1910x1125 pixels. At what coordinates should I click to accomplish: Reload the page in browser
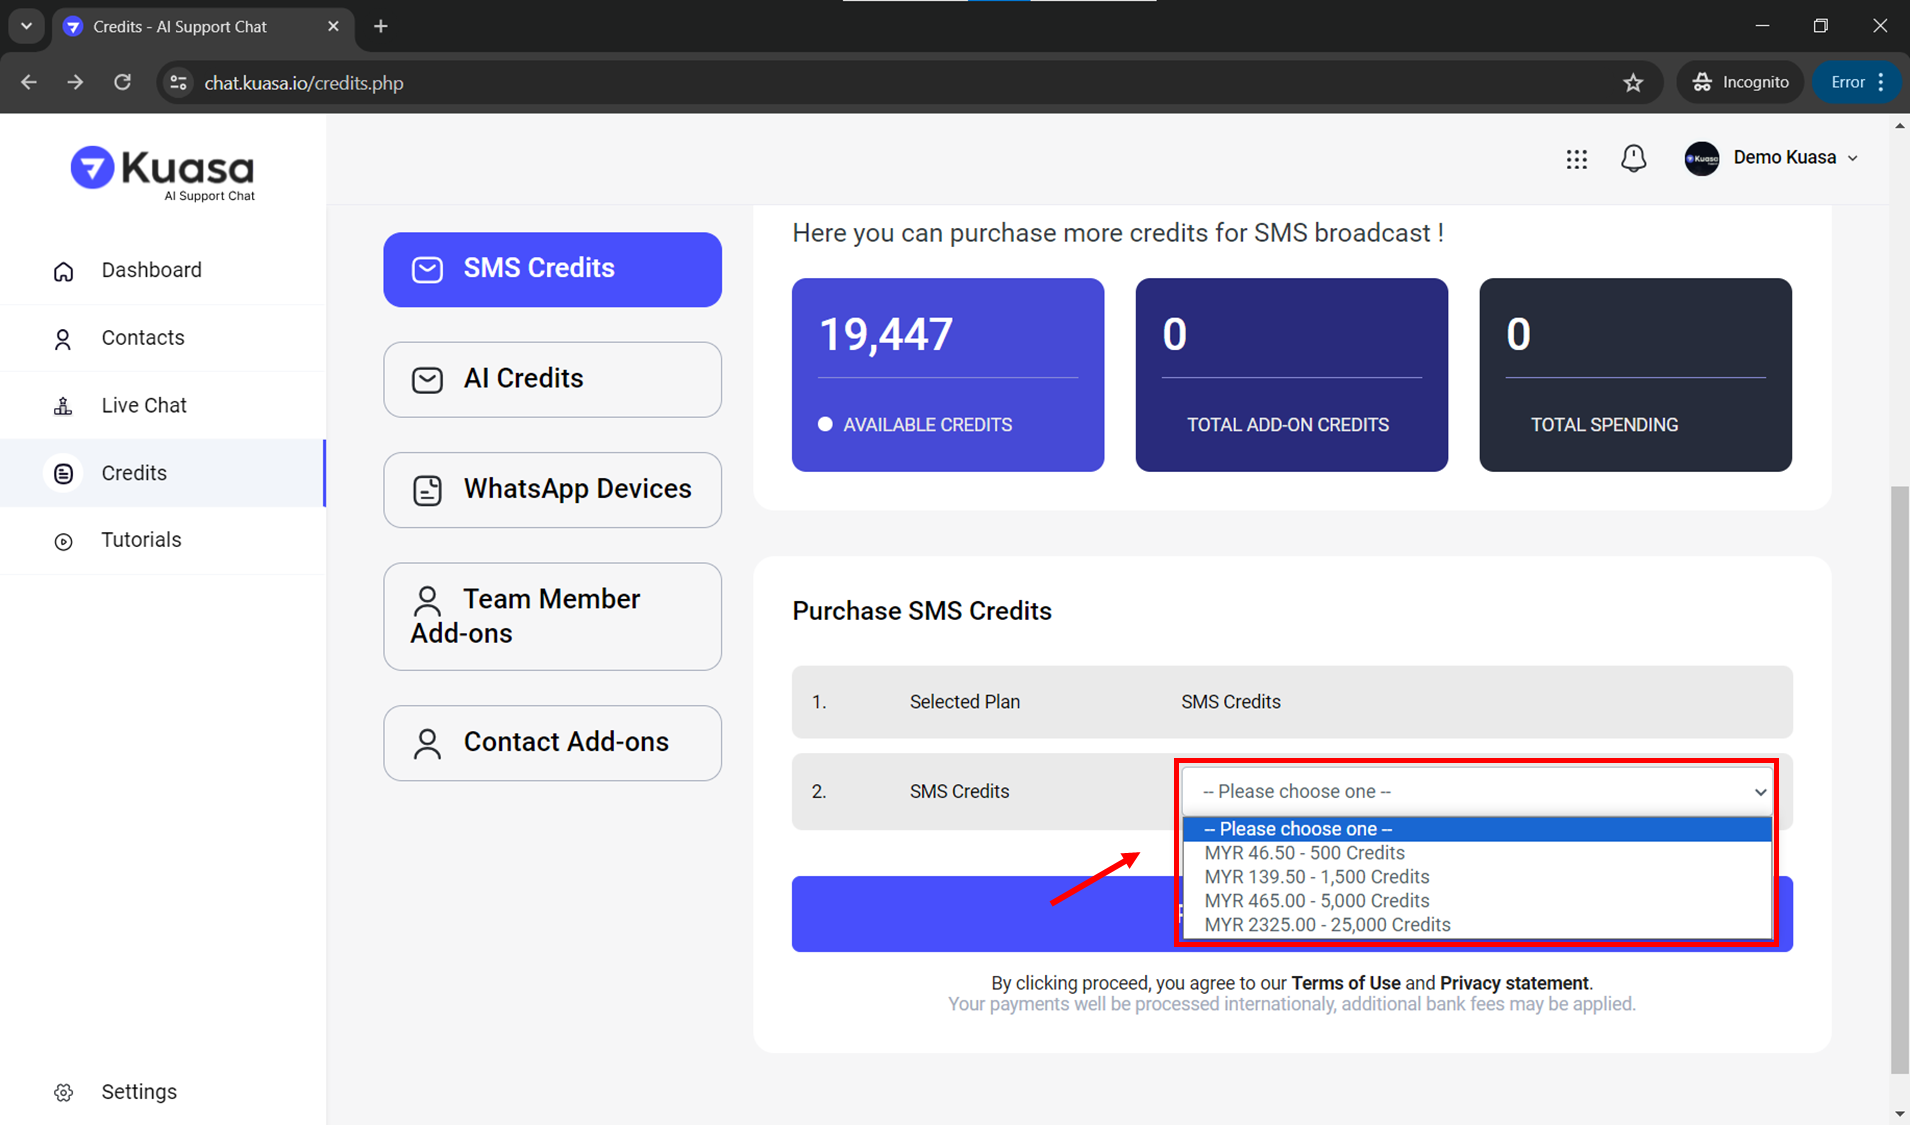[x=122, y=83]
